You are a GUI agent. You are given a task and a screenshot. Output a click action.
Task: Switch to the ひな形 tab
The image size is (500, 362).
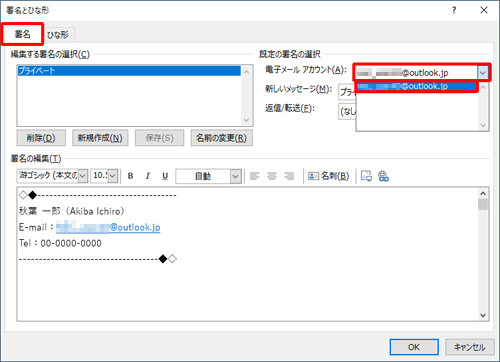click(x=58, y=35)
